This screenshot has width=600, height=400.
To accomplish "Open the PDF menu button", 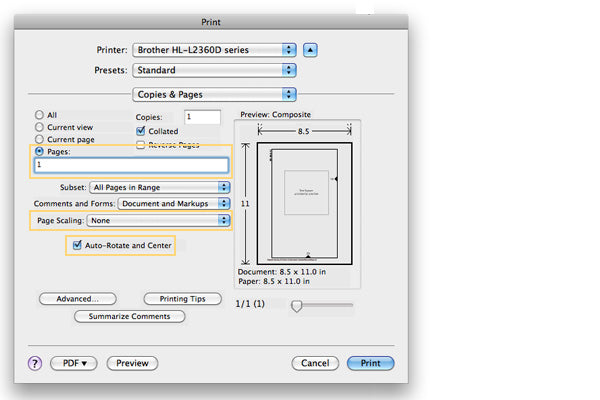I will (x=75, y=363).
